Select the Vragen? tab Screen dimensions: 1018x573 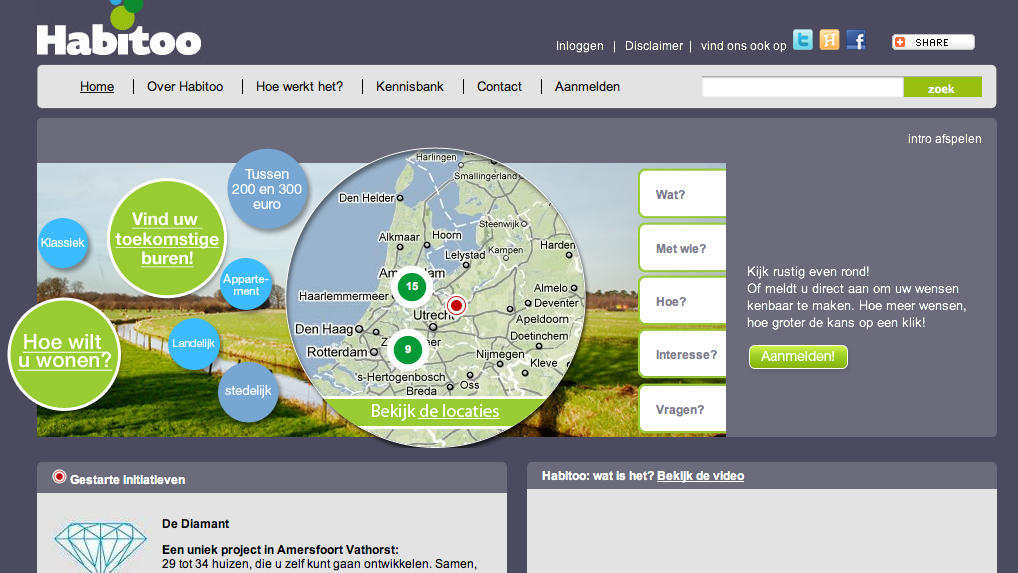pyautogui.click(x=682, y=409)
